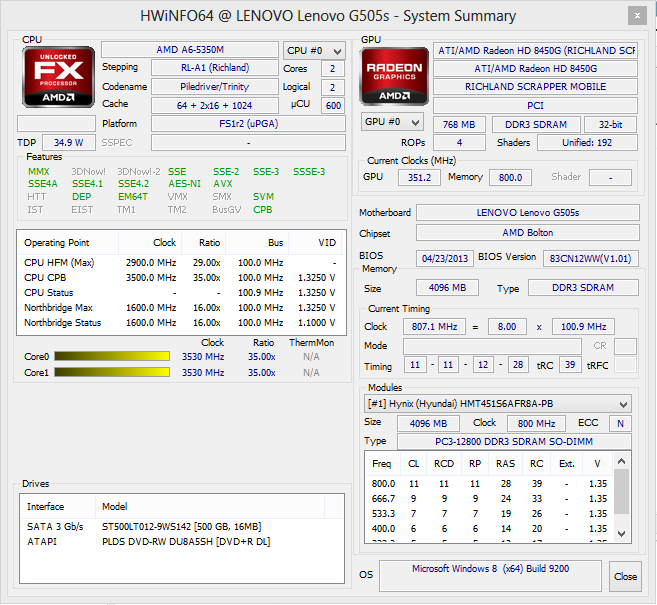Click the RICHLAND SCRAPPER MOBILE field

click(x=535, y=87)
